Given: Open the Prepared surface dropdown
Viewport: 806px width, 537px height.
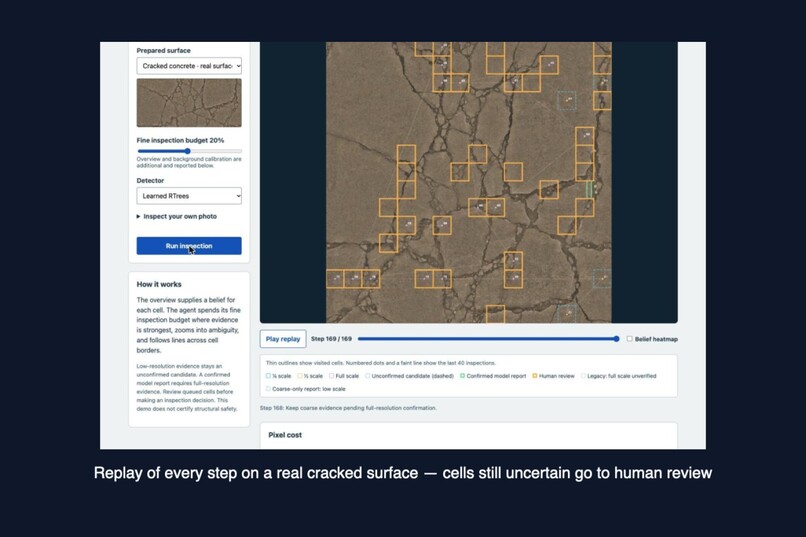Looking at the screenshot, I should tap(189, 66).
